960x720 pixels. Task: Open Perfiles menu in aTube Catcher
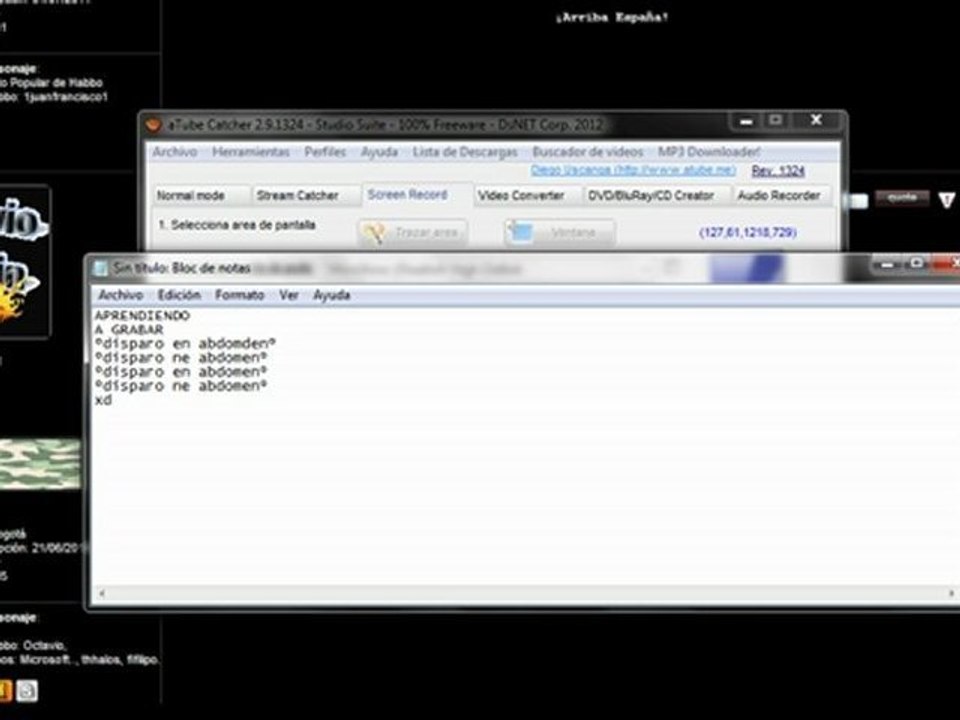pyautogui.click(x=325, y=152)
